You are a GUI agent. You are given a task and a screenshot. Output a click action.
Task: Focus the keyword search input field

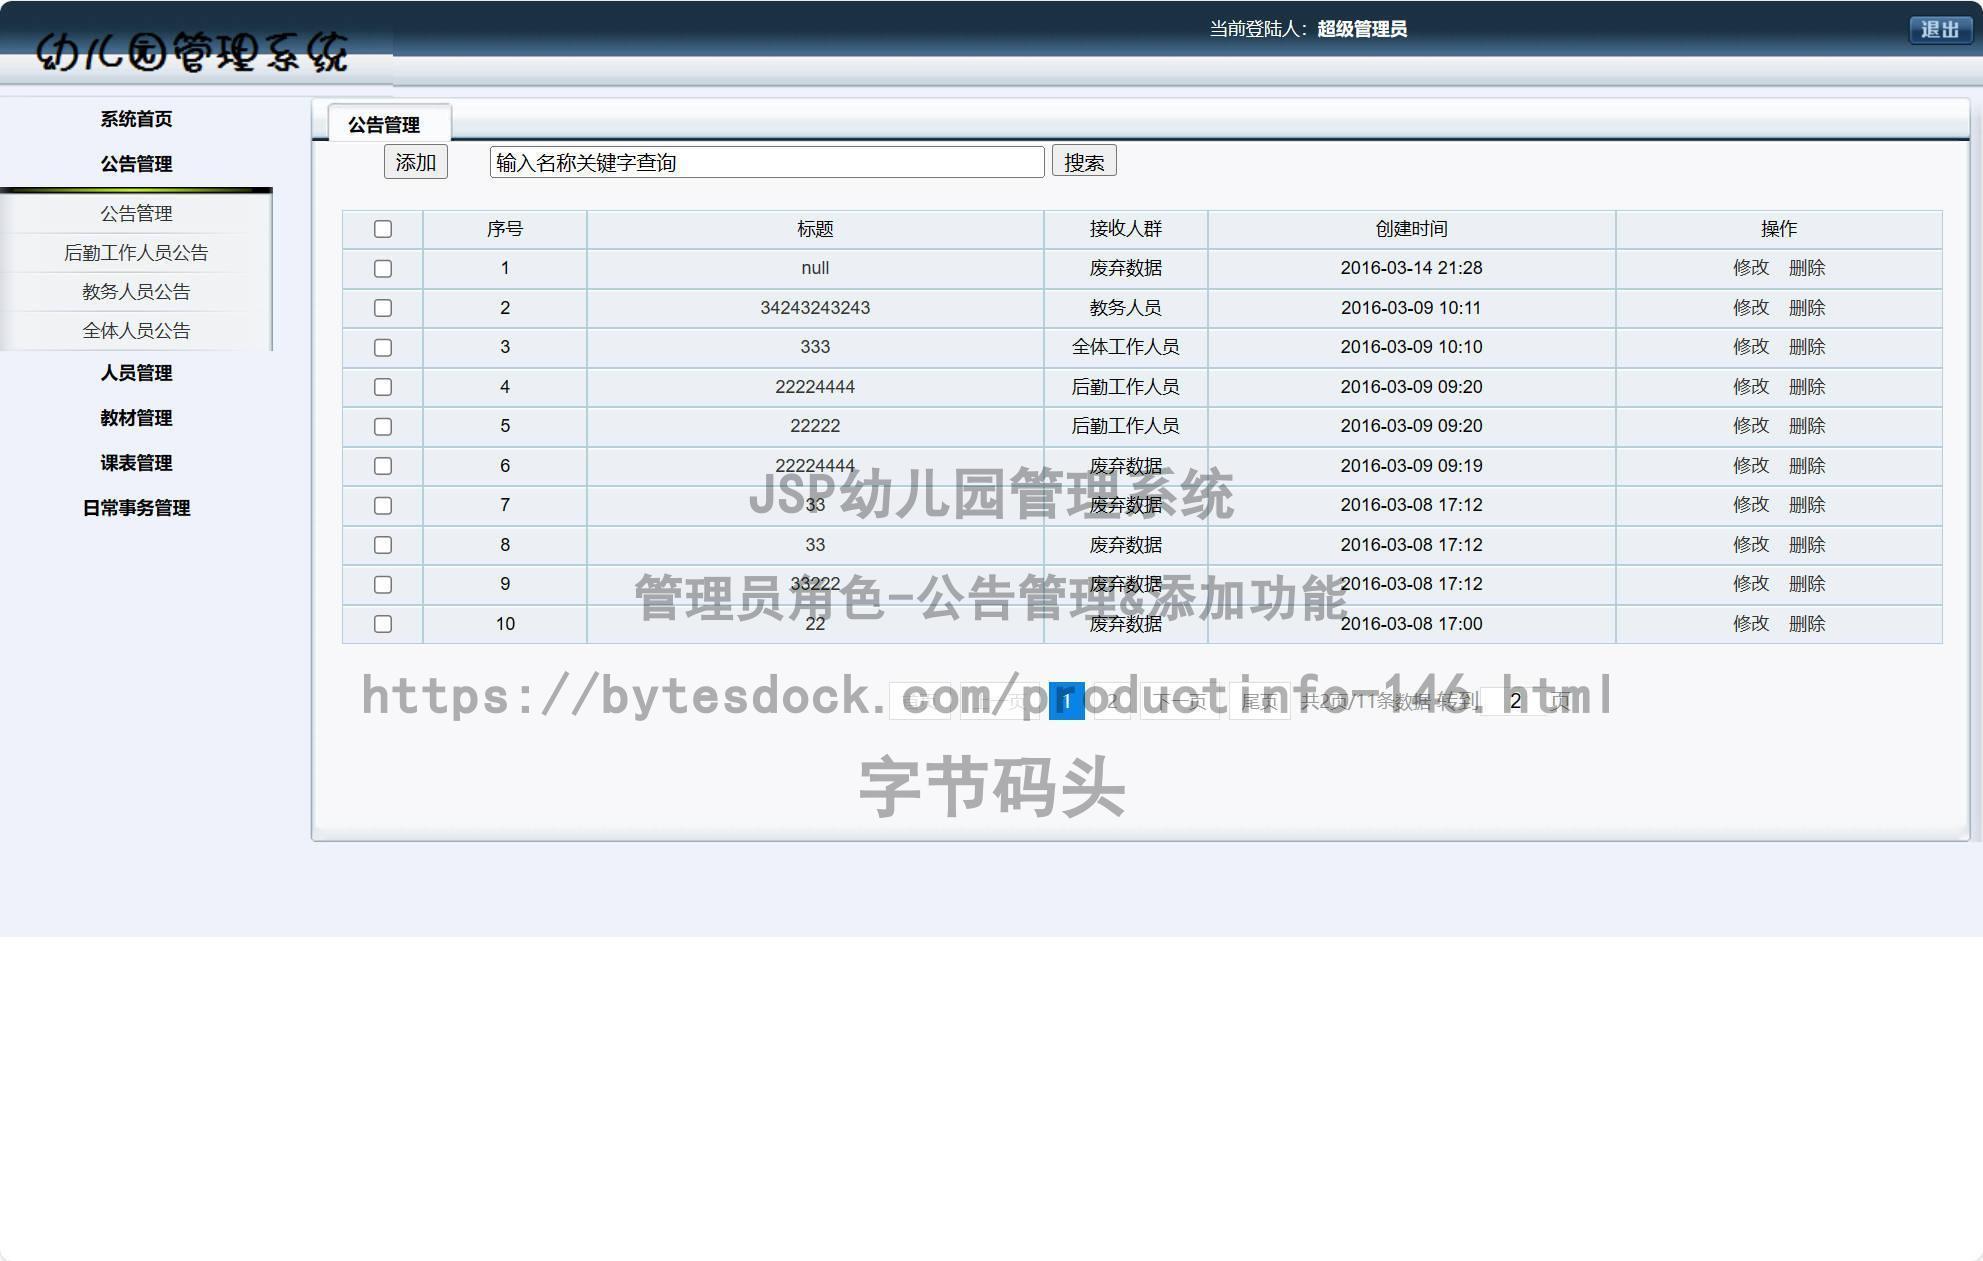pos(766,163)
